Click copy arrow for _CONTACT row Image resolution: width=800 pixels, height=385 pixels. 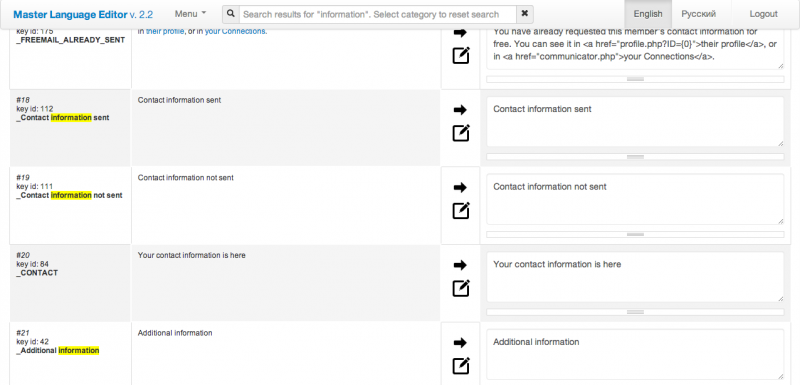460,265
